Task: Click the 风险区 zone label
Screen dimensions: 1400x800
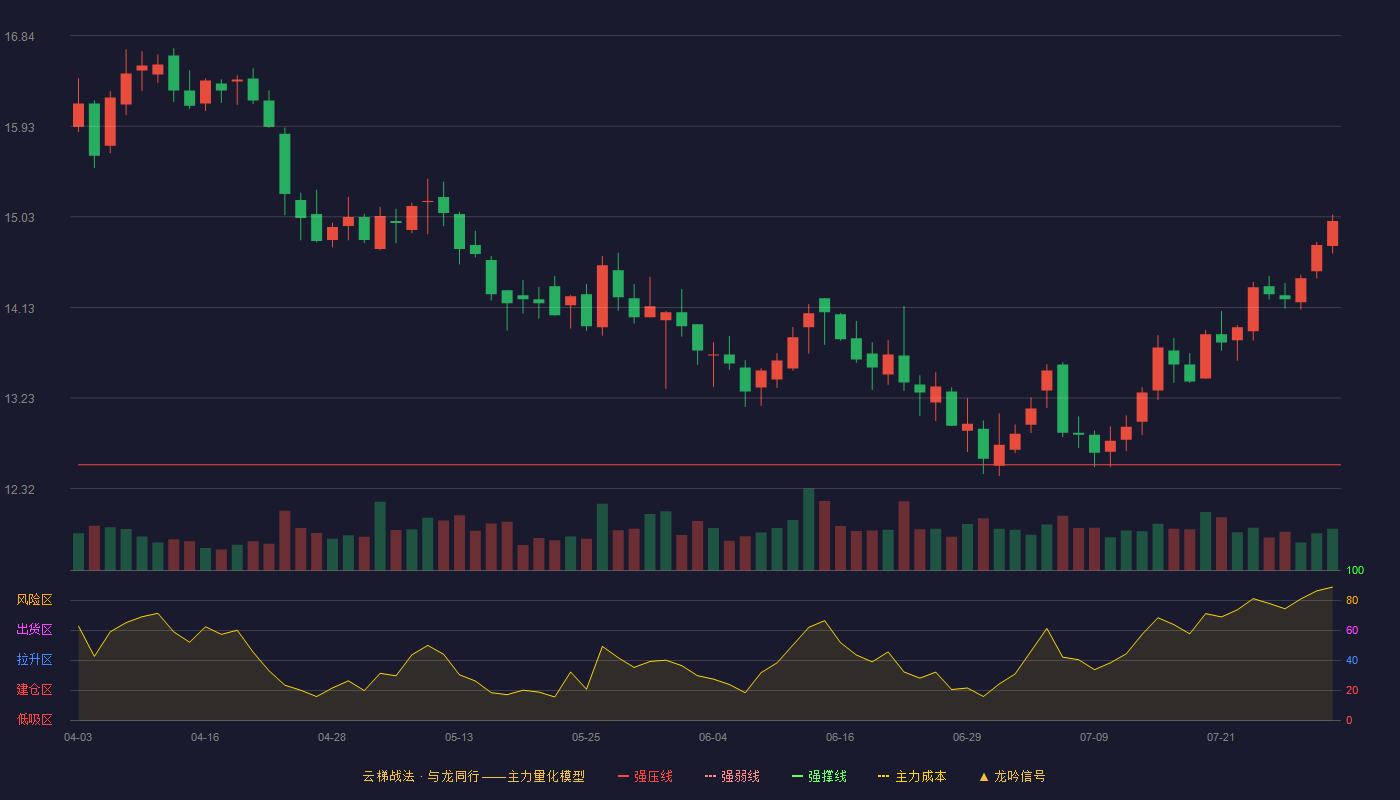Action: [34, 600]
